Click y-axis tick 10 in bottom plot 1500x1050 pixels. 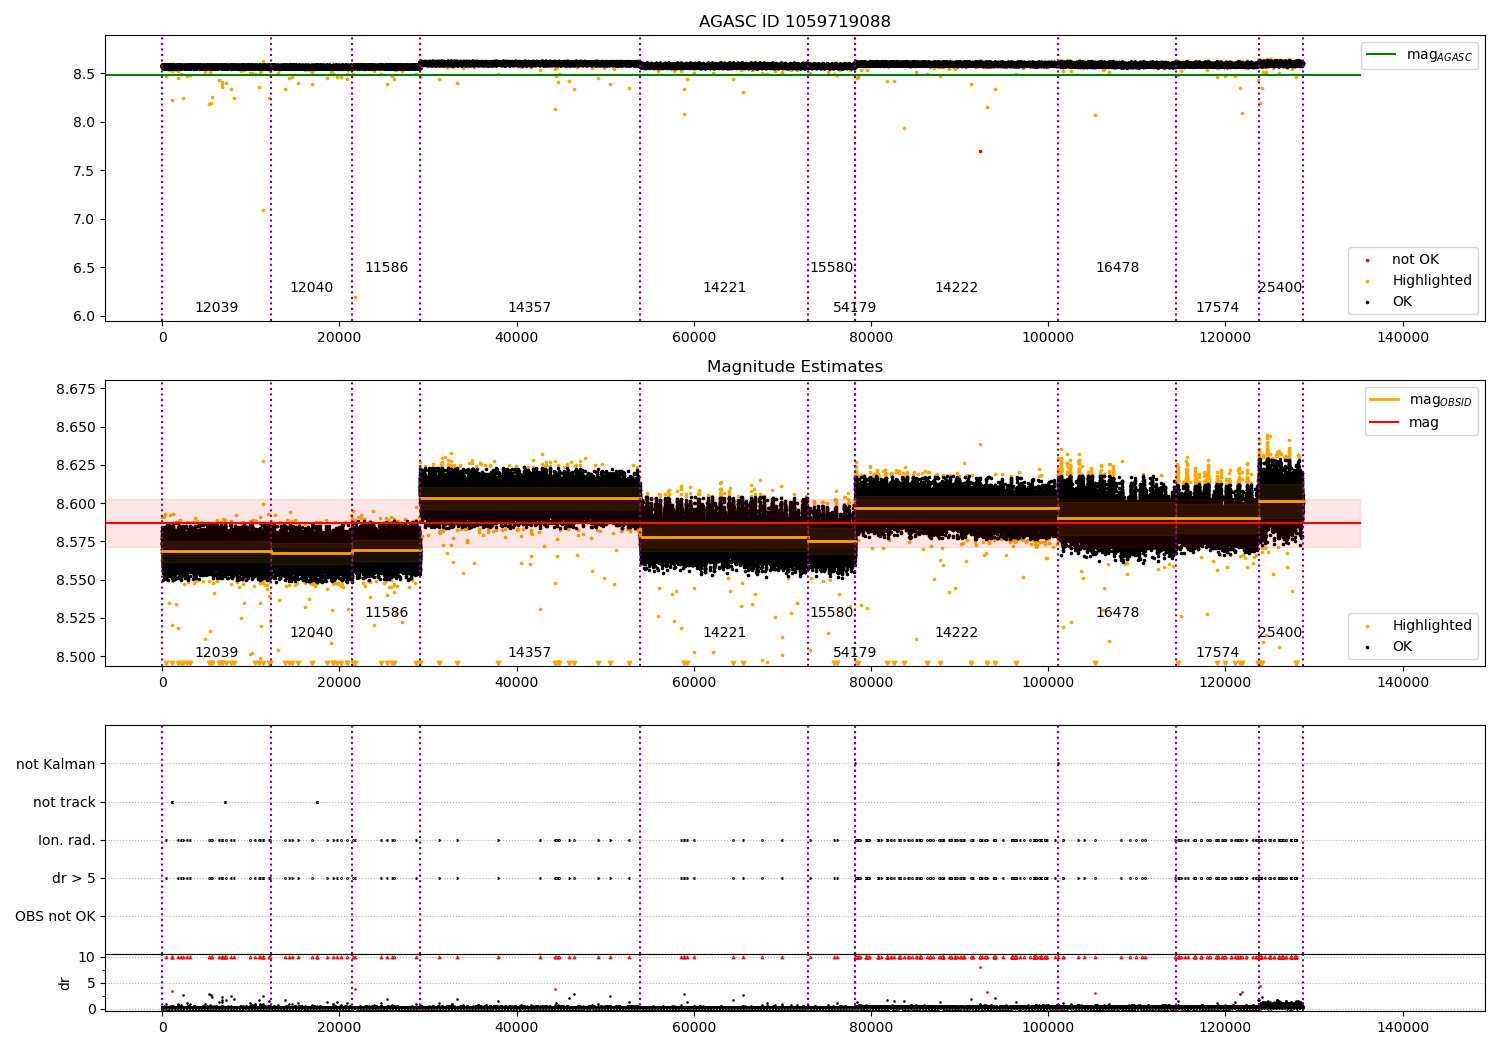pyautogui.click(x=87, y=958)
